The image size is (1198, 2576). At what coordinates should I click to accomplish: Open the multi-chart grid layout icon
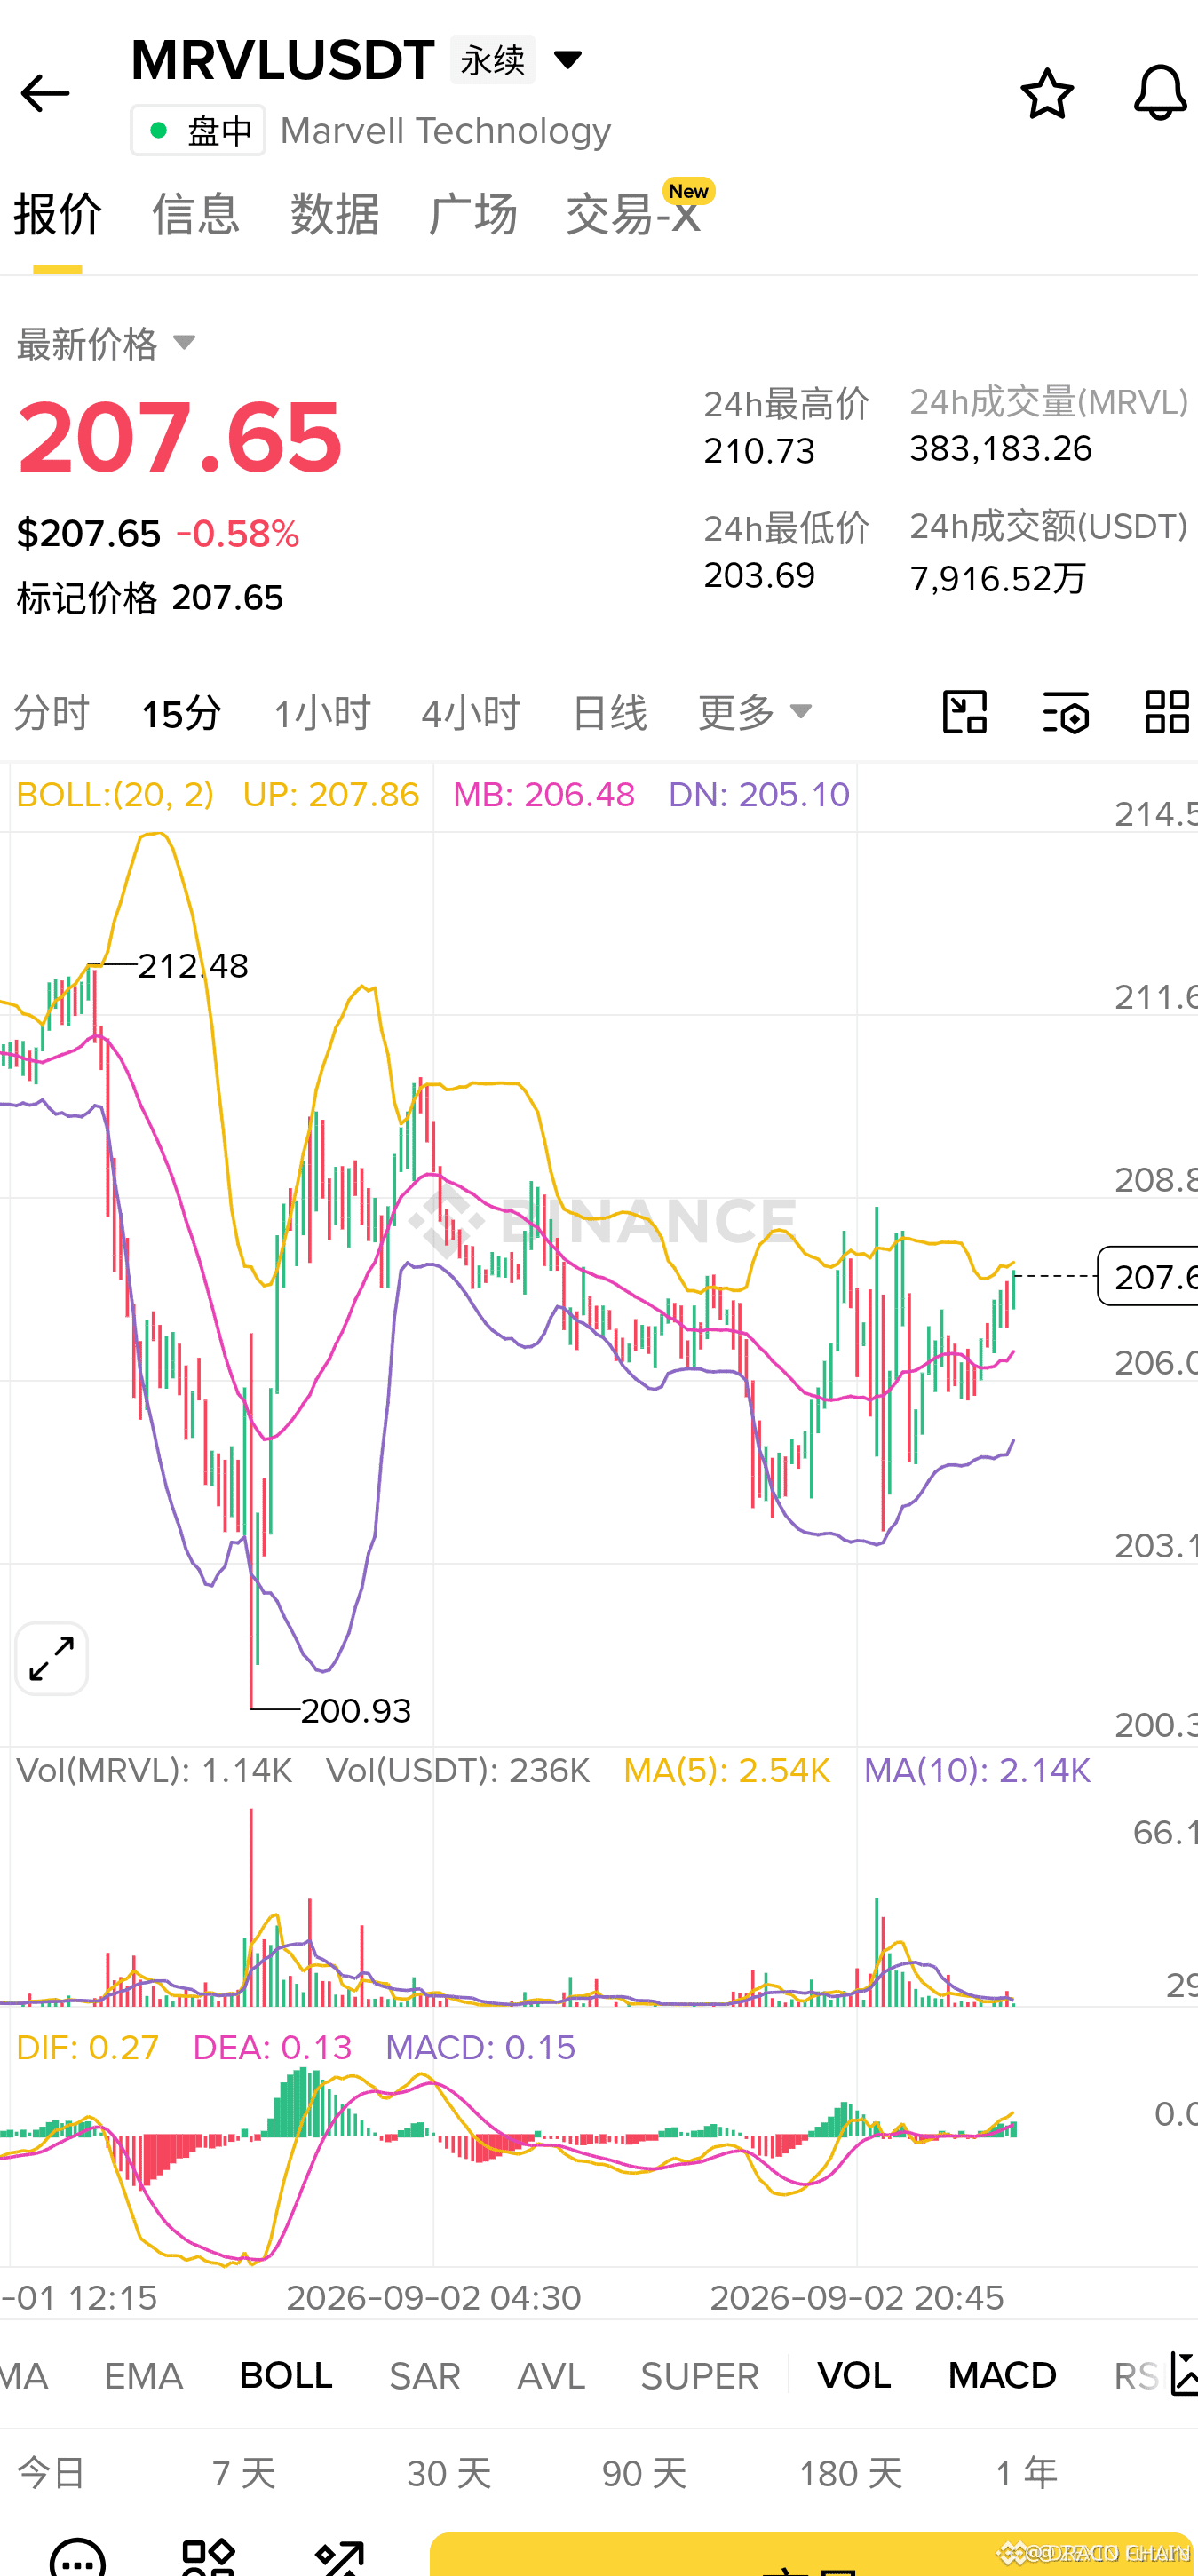[x=1167, y=712]
